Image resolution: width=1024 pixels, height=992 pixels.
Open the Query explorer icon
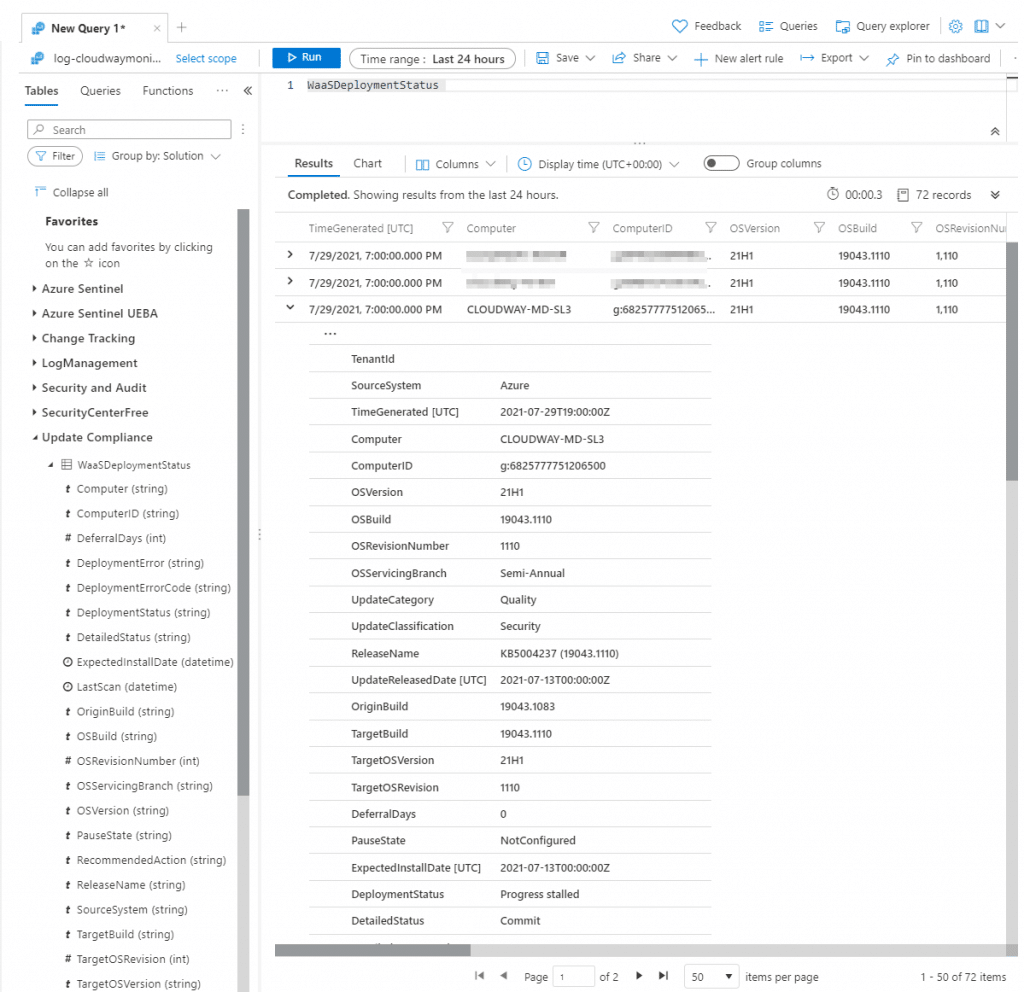842,26
